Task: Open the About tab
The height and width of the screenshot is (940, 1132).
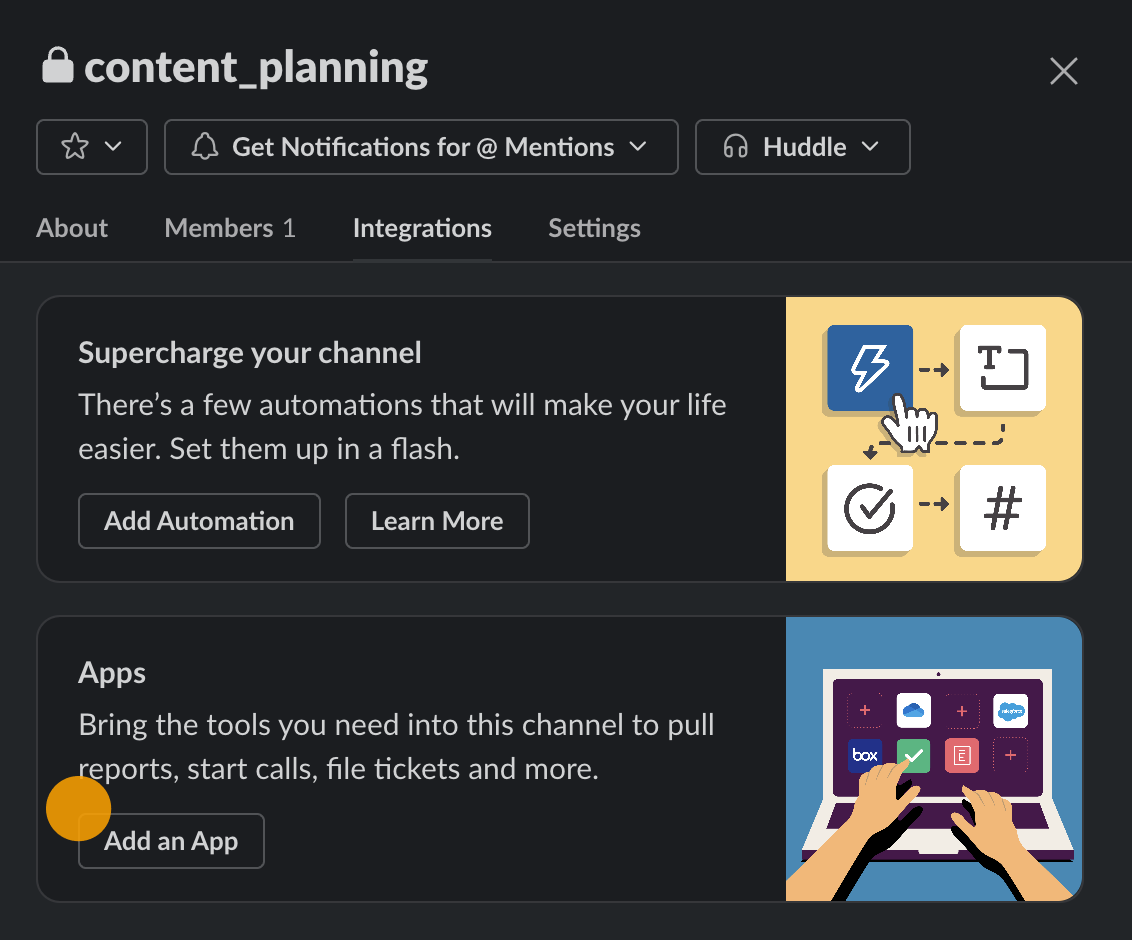Action: coord(72,228)
